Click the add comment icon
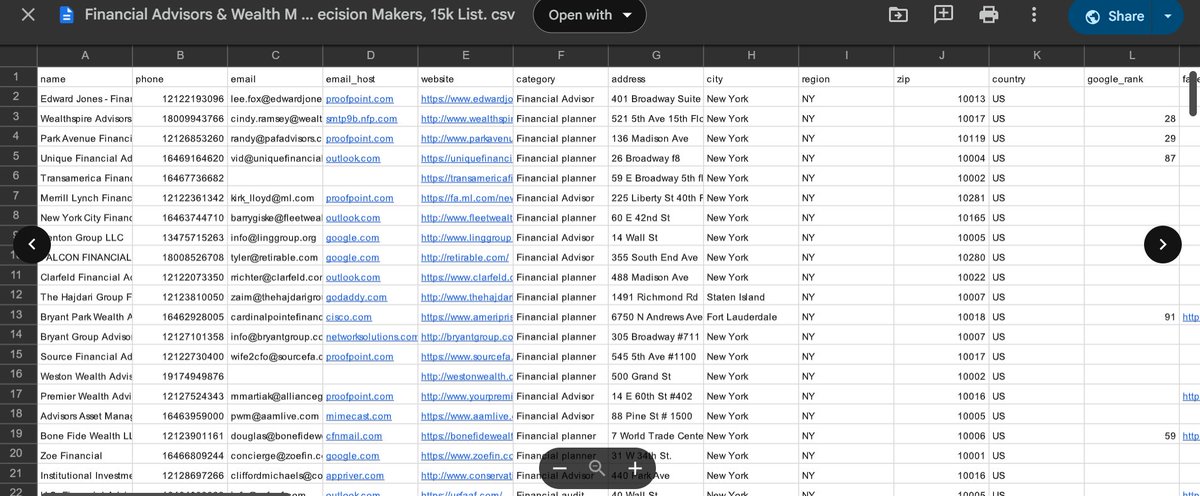 [943, 15]
